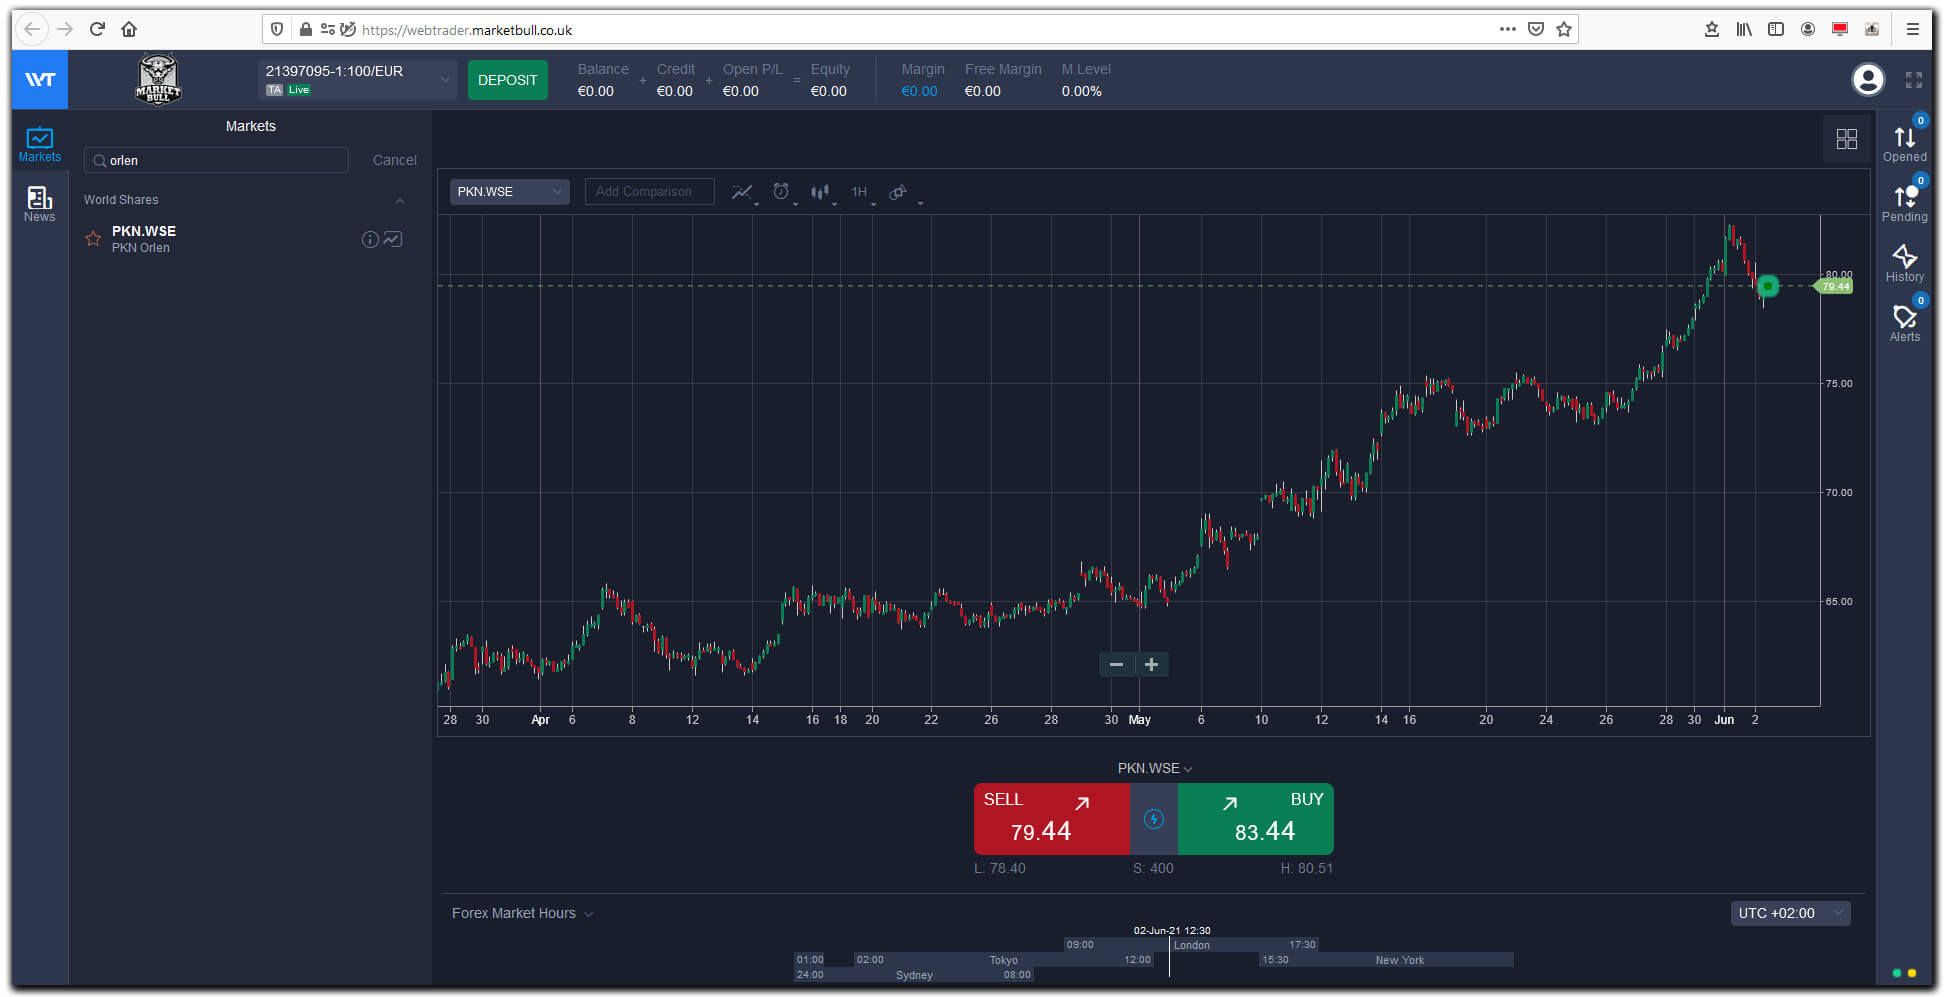This screenshot has width=1944, height=997.
Task: Click the New York session bar
Action: point(1387,960)
